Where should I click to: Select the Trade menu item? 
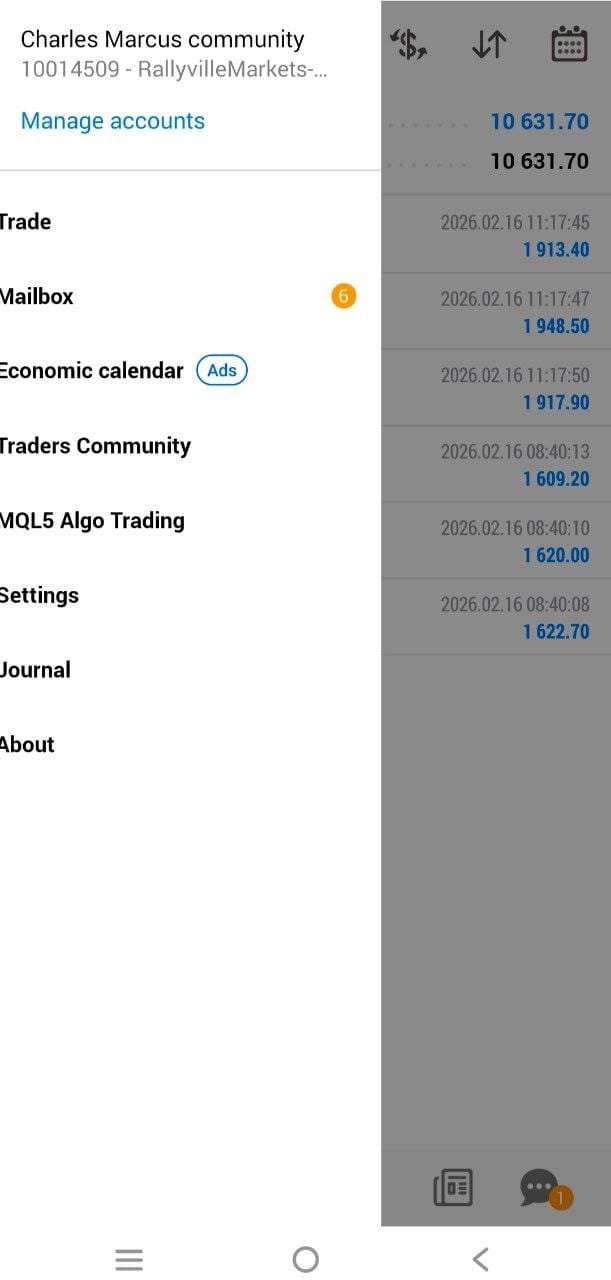pyautogui.click(x=26, y=222)
